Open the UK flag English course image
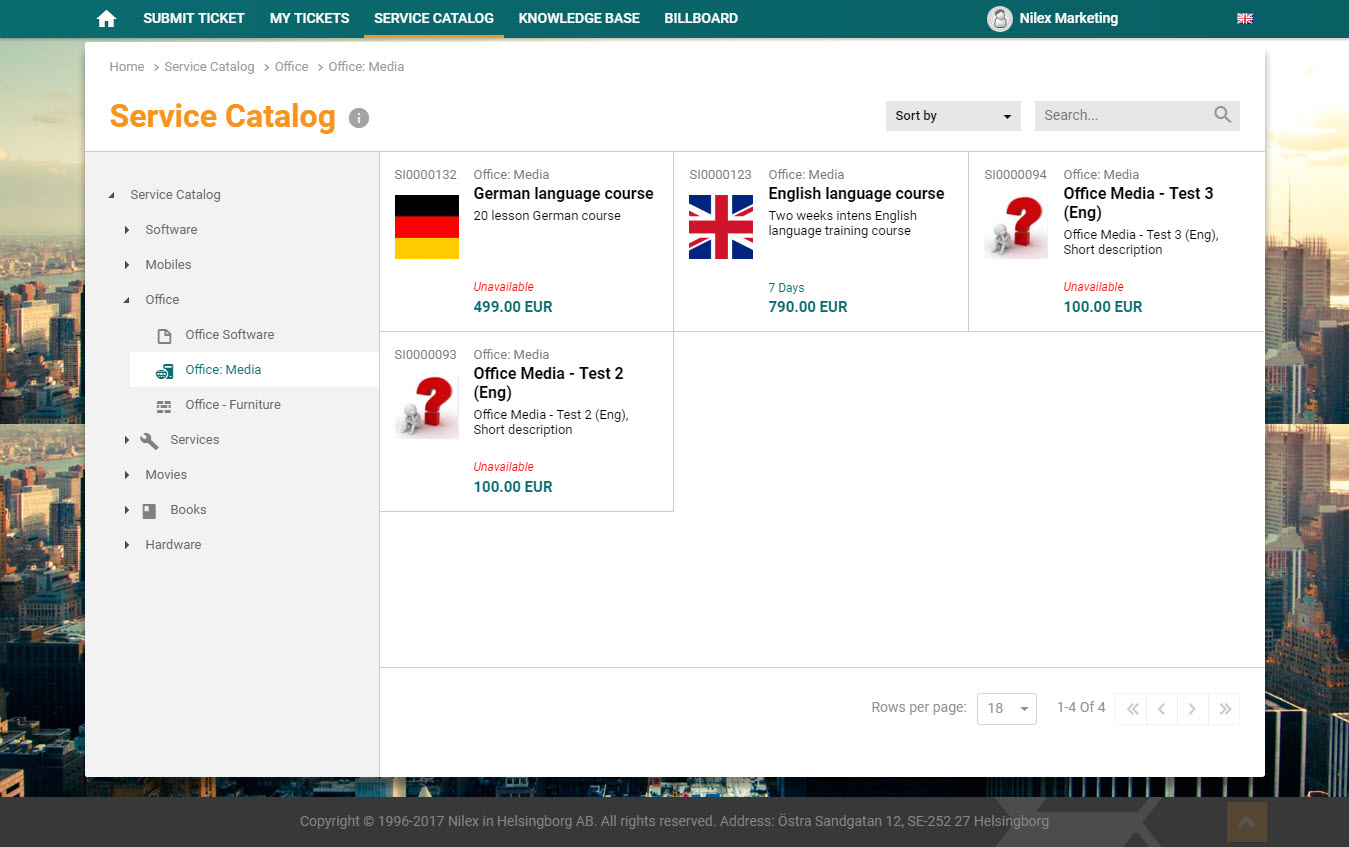The height and width of the screenshot is (847, 1349). (721, 227)
